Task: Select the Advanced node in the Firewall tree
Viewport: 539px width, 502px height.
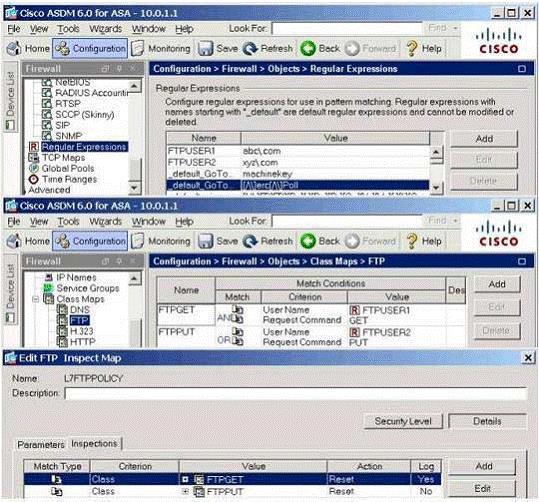Action: click(50, 190)
